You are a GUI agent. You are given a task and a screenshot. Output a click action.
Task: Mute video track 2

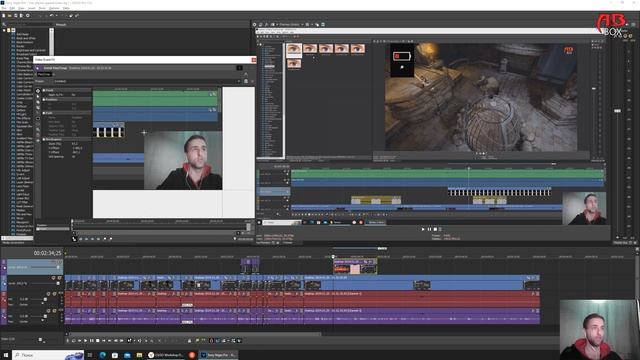tap(53, 278)
